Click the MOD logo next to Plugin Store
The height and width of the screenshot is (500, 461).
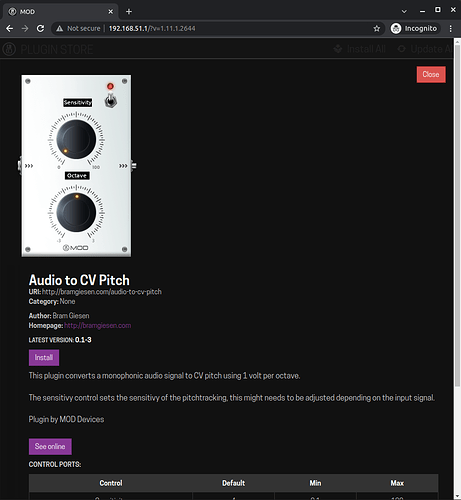click(9, 49)
